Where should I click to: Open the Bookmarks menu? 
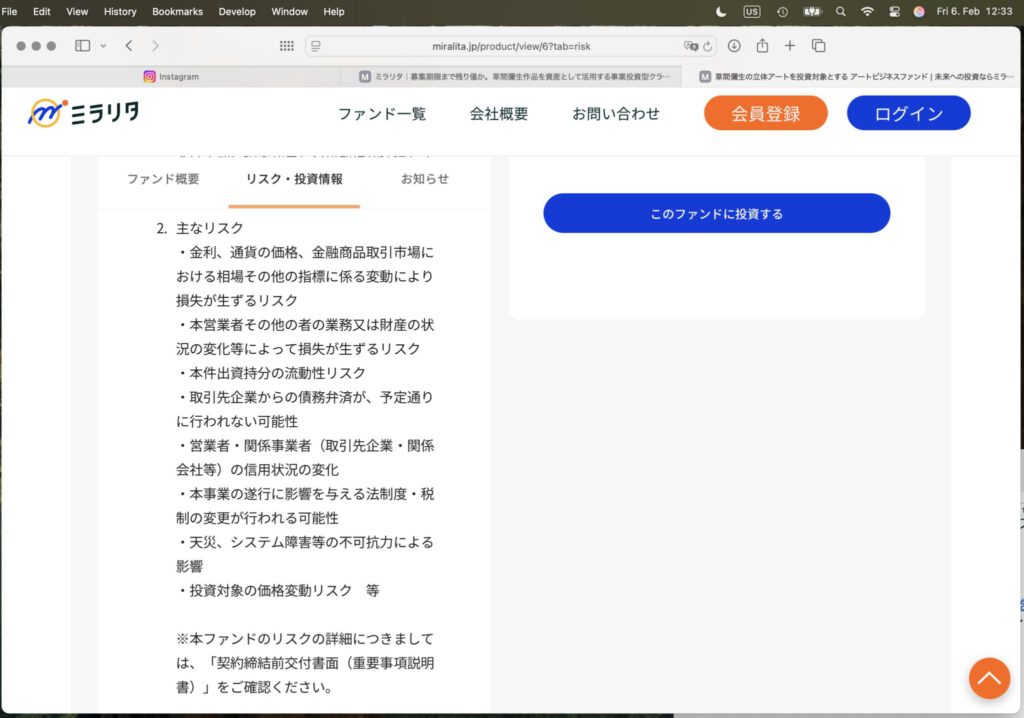177,12
